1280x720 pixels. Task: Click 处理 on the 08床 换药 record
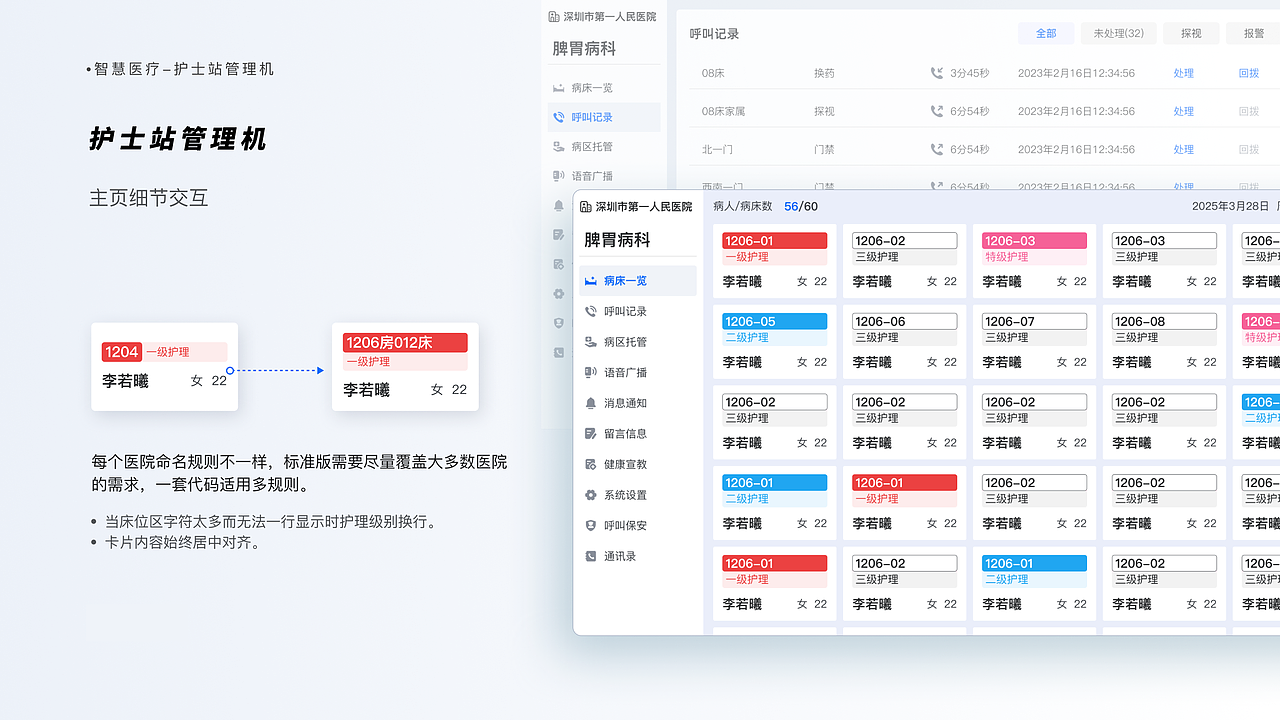pos(1183,73)
